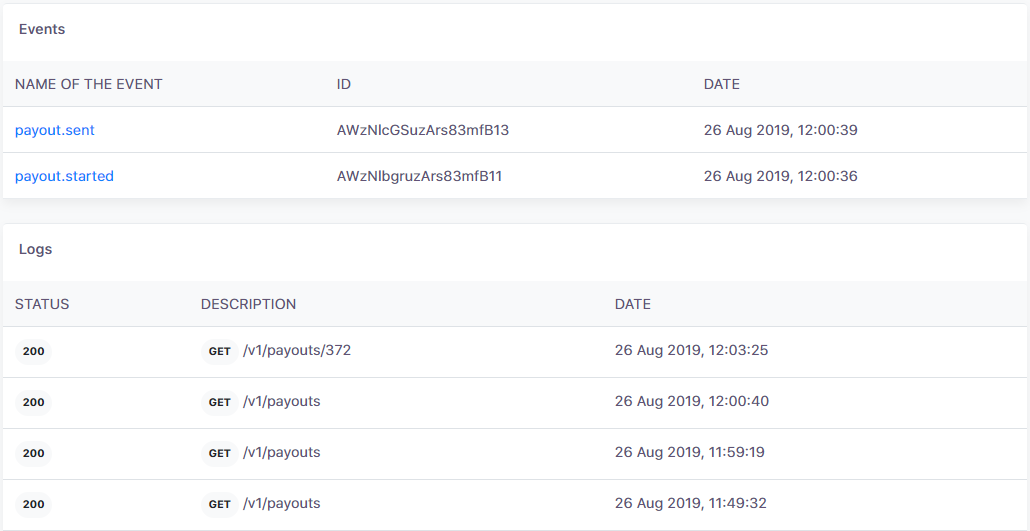
Task: Click the Events section title
Action: pyautogui.click(x=42, y=29)
